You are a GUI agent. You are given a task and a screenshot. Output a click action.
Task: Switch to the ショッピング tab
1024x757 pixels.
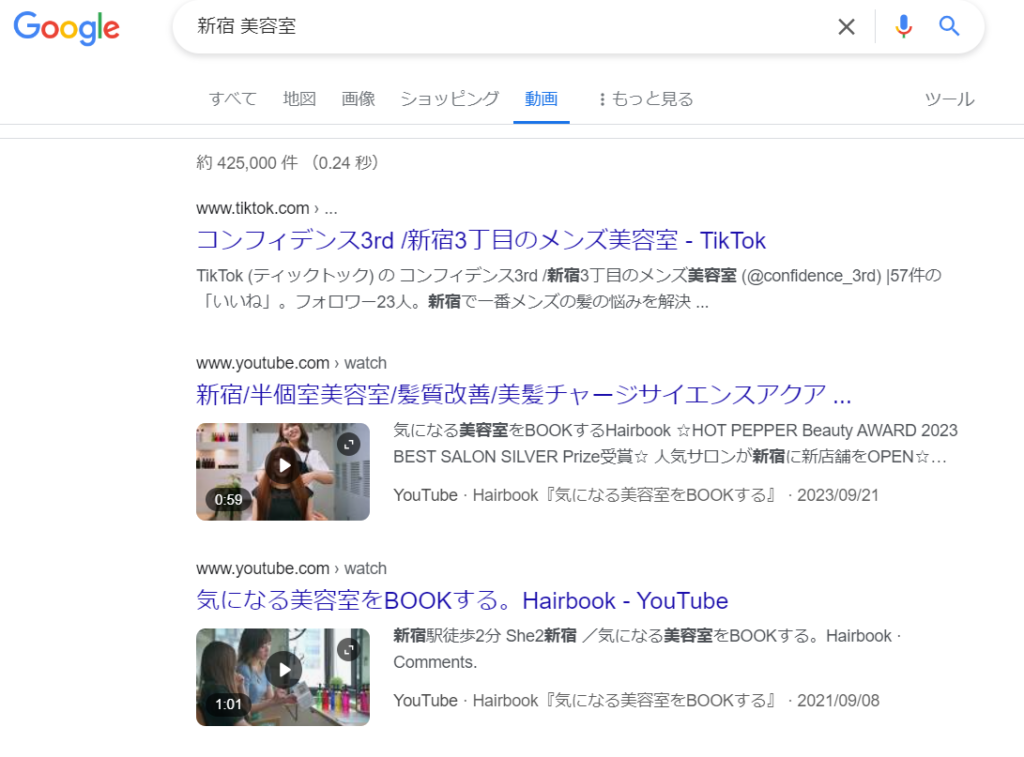coord(449,99)
